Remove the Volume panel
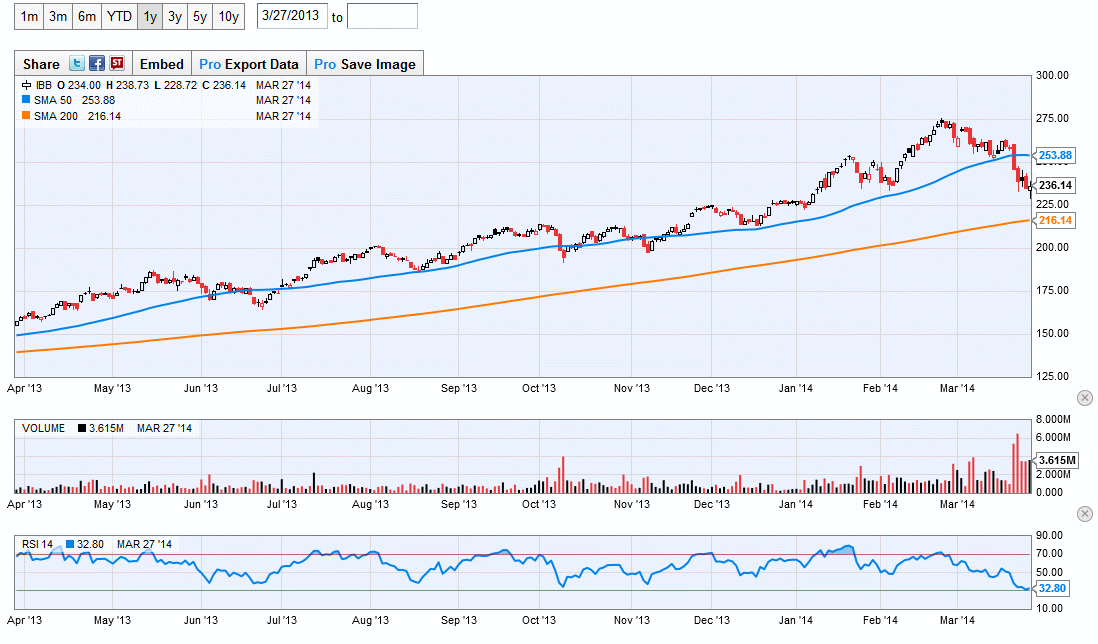The image size is (1098, 644). pos(1085,398)
